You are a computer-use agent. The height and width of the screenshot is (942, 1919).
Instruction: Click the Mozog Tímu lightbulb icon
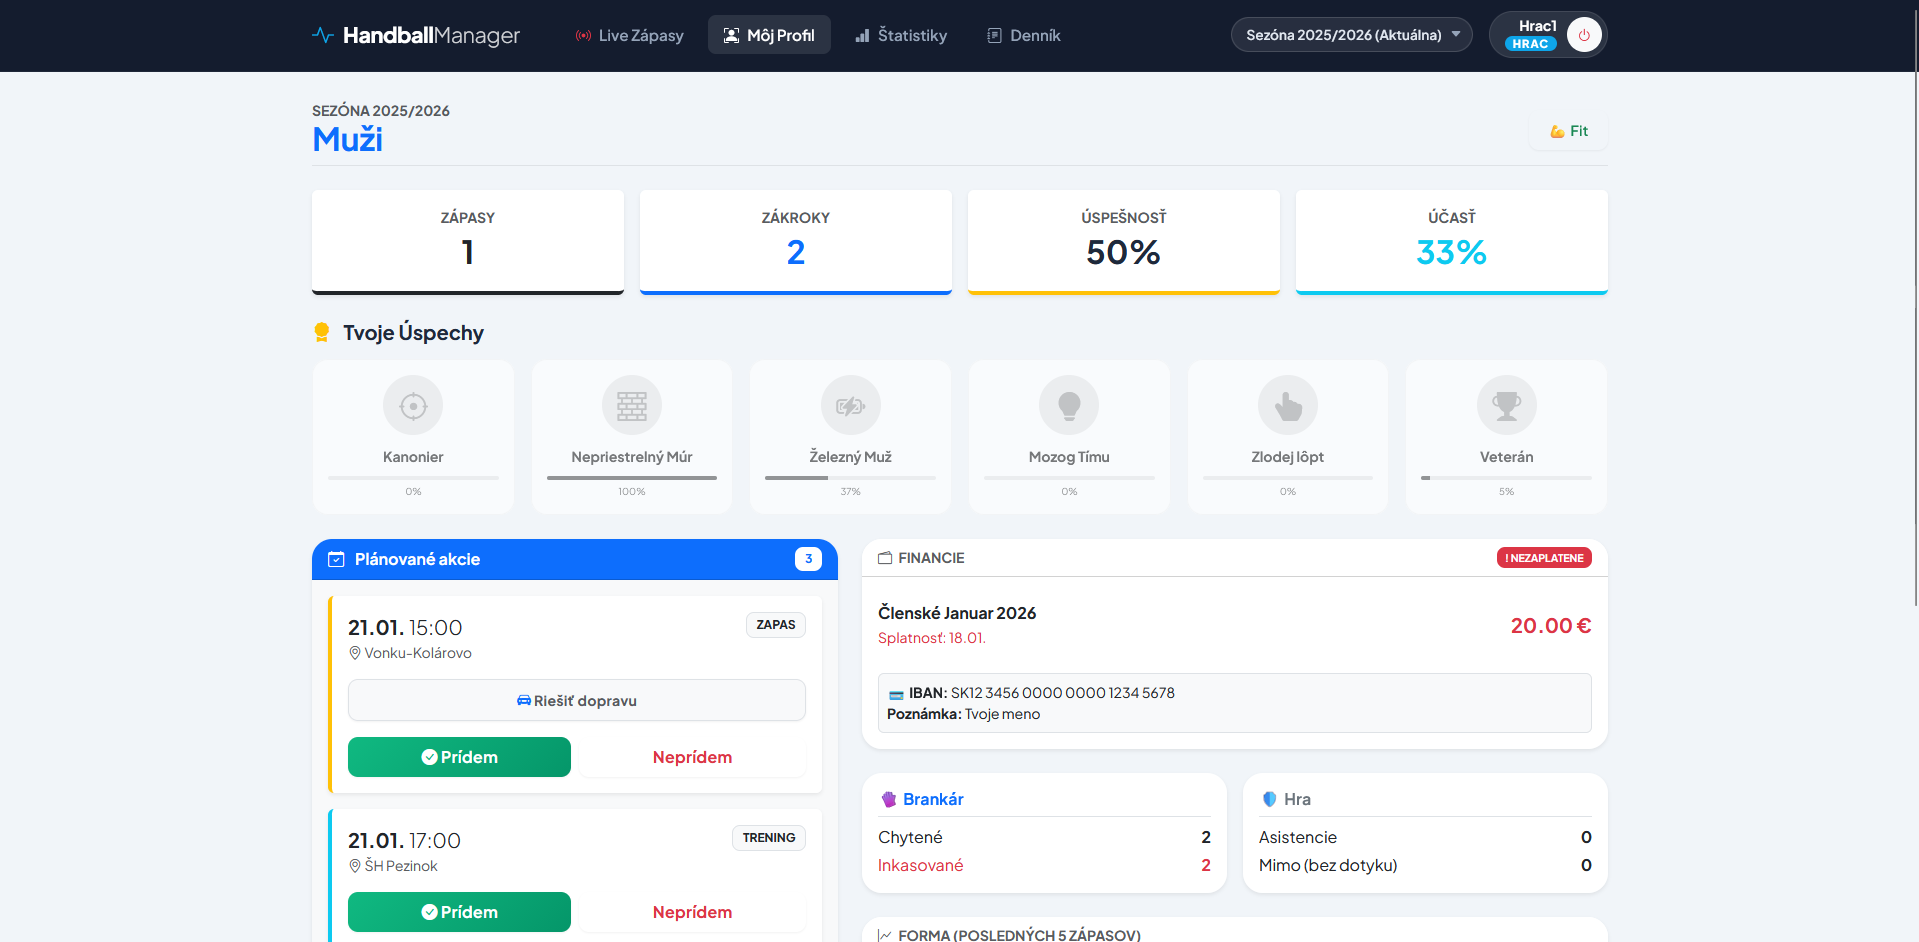[x=1069, y=405]
